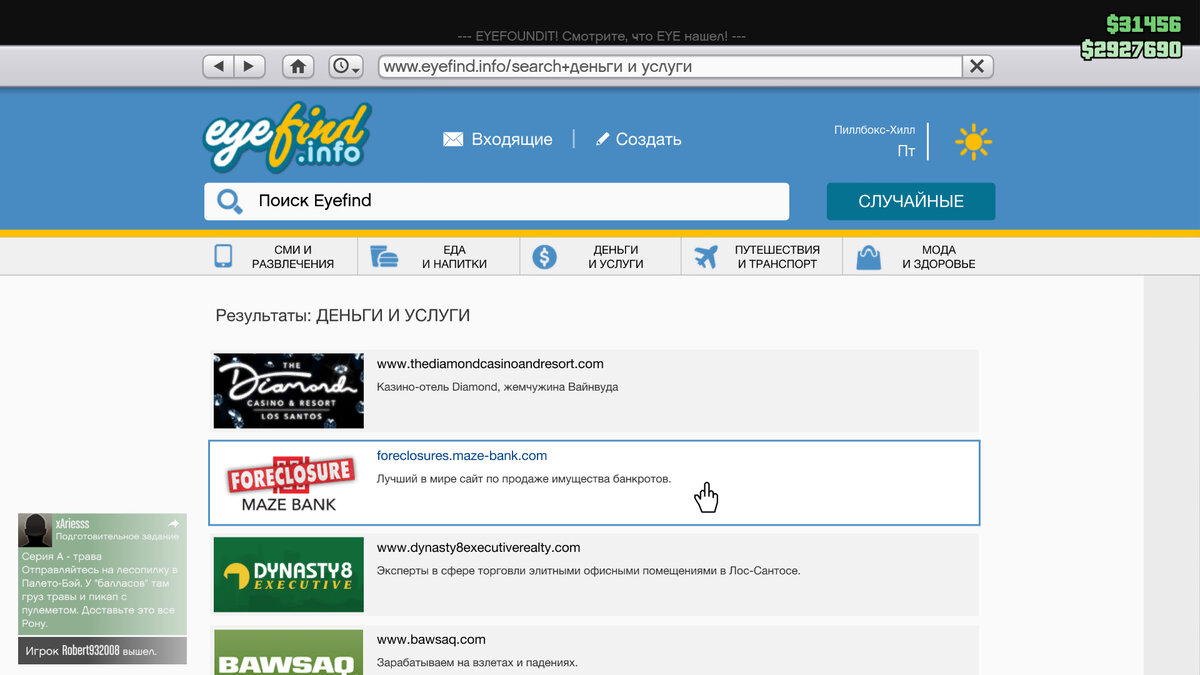Open the browser home page icon
1200x675 pixels.
click(x=297, y=66)
